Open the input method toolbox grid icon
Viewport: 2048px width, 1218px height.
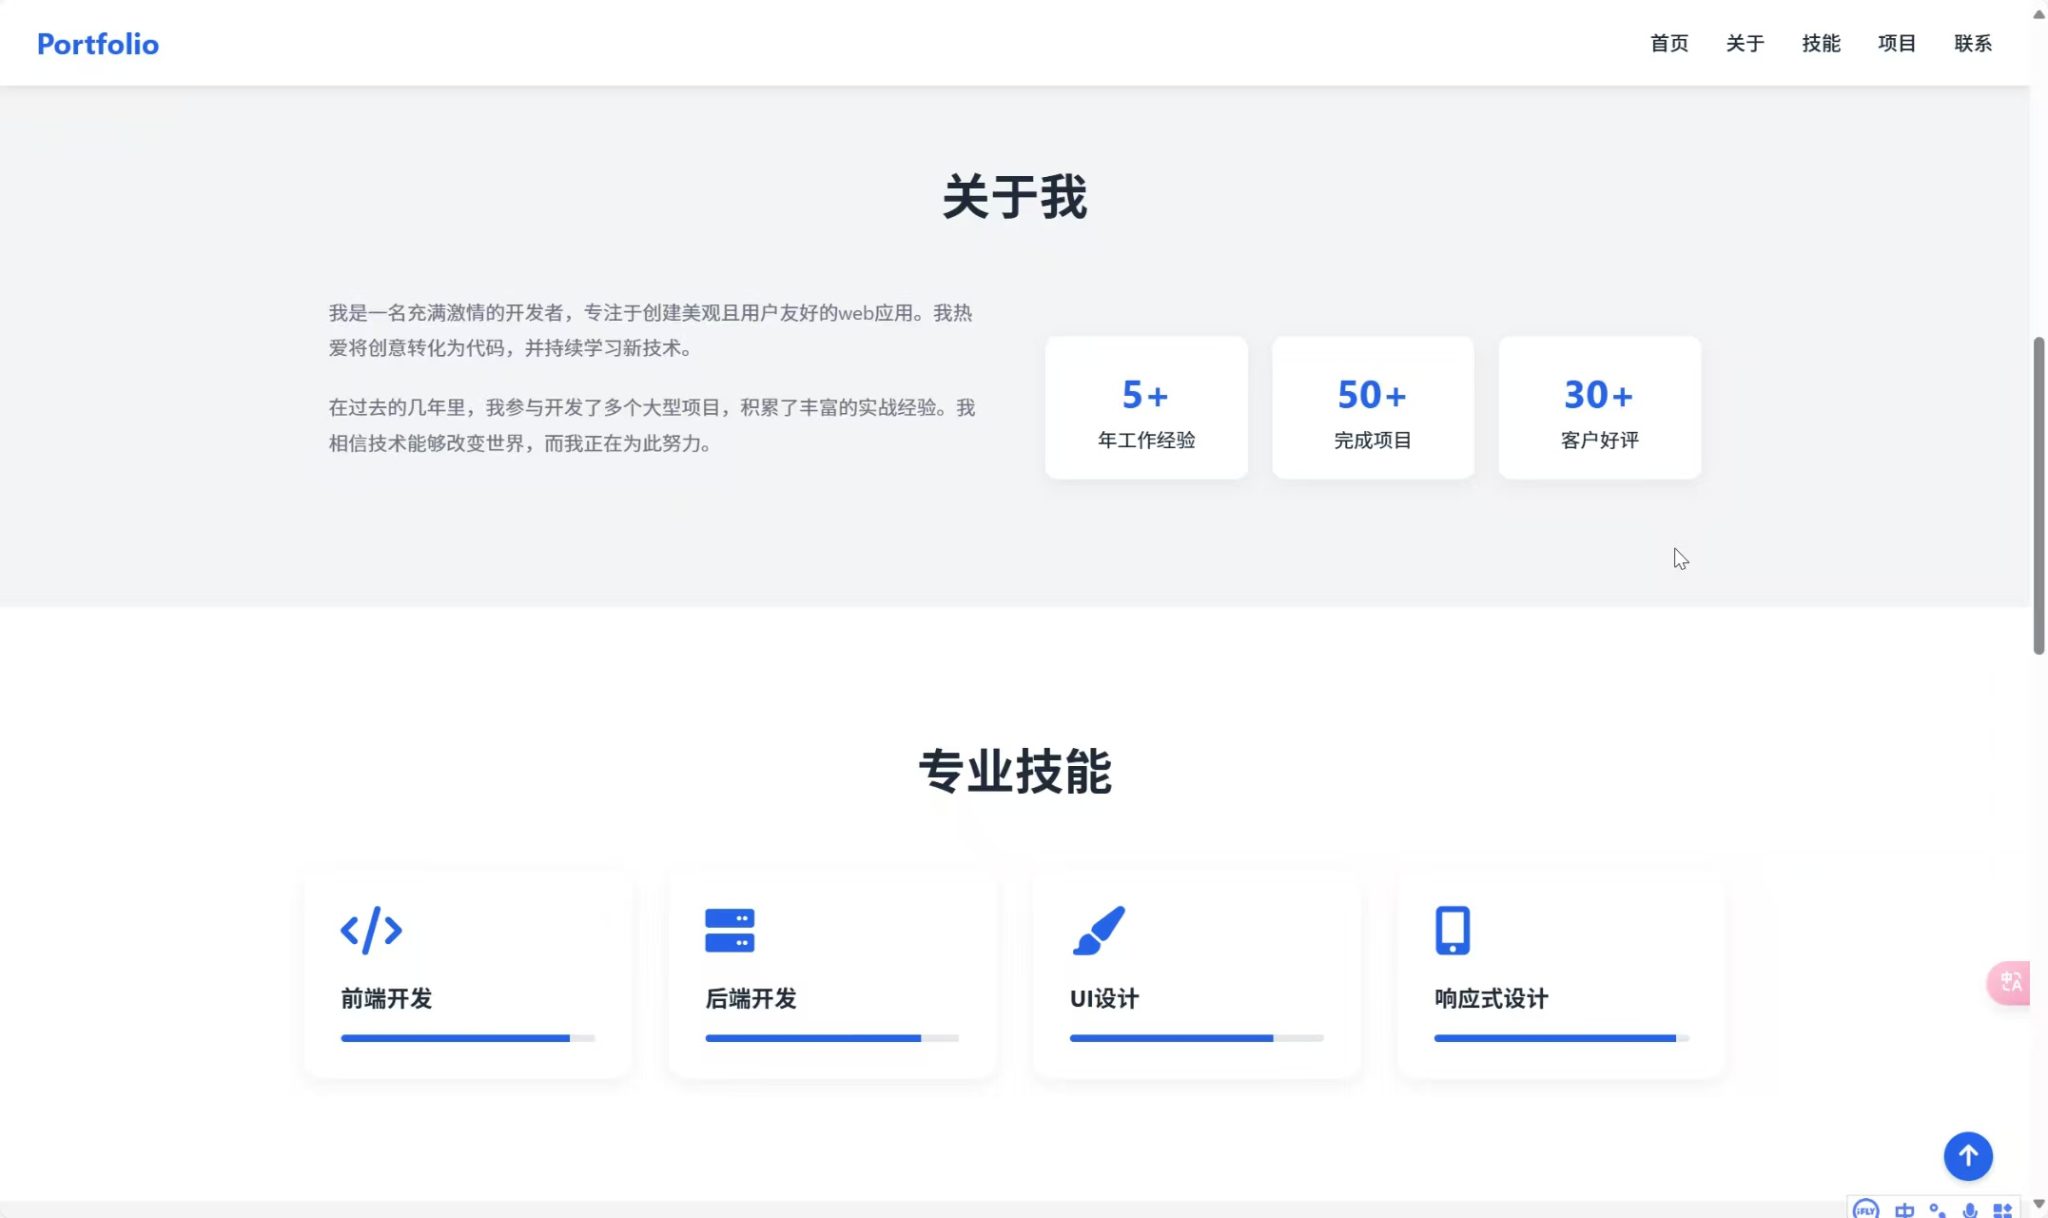(2002, 1210)
